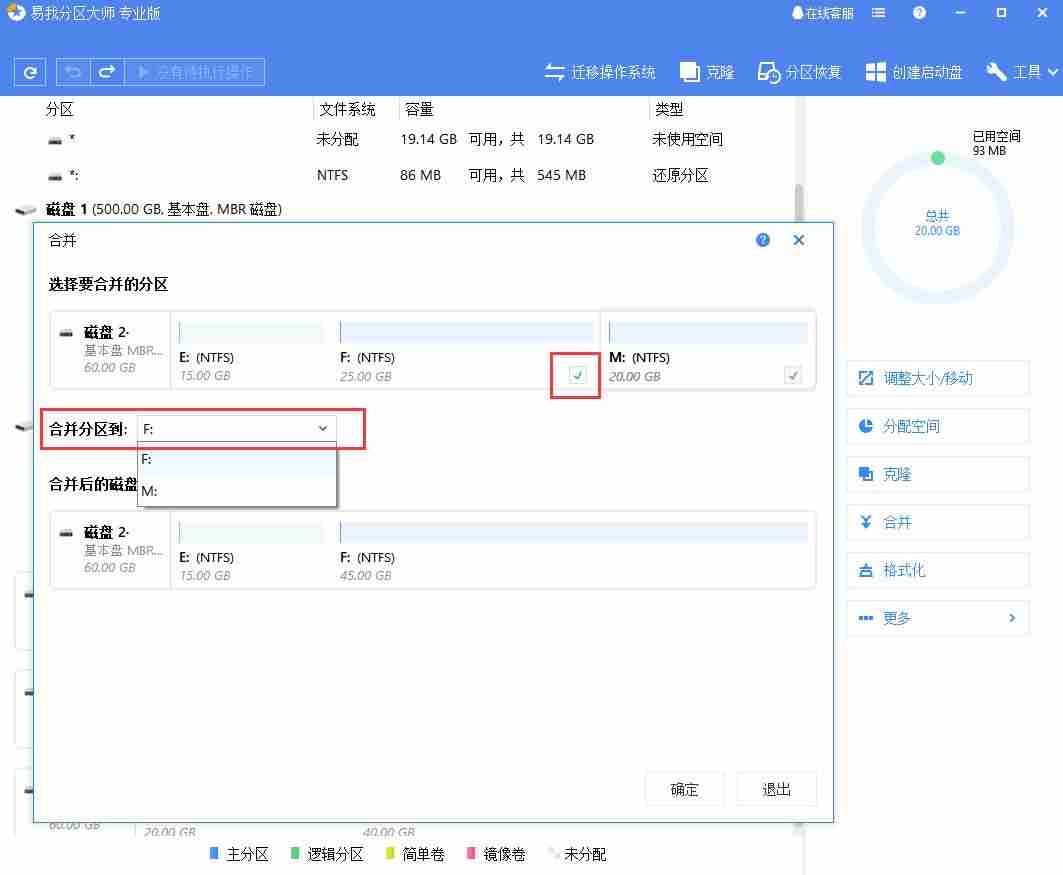Click 磁盘 2 in the merge source row
Screen dimensions: 1063x875
click(111, 350)
